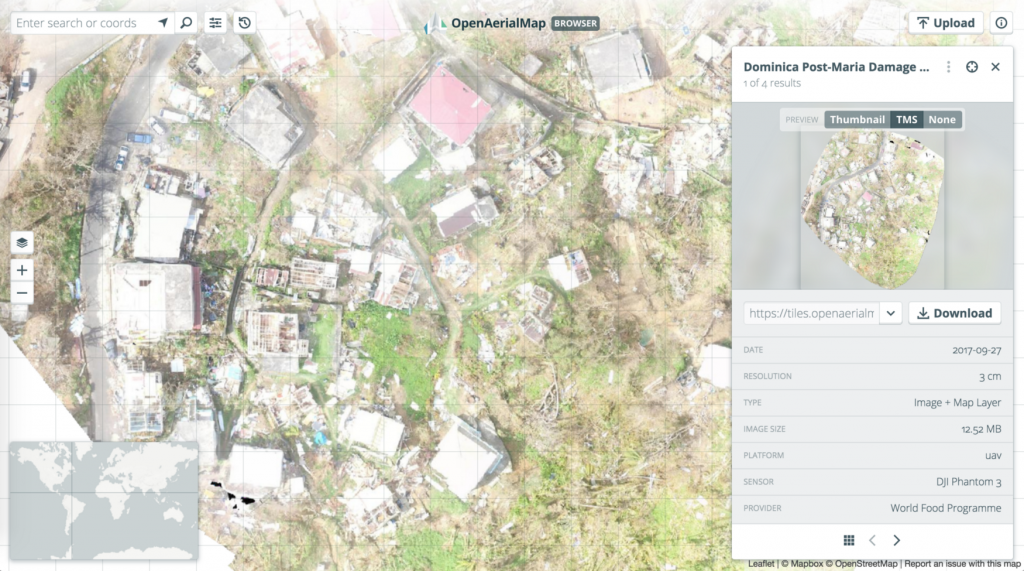Open the history clock icon
The width and height of the screenshot is (1024, 571).
point(245,23)
